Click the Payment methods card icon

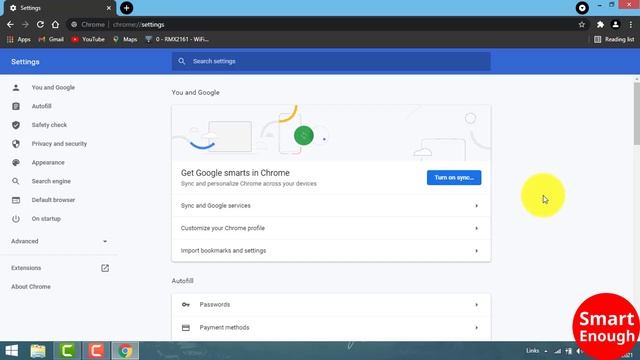click(186, 327)
